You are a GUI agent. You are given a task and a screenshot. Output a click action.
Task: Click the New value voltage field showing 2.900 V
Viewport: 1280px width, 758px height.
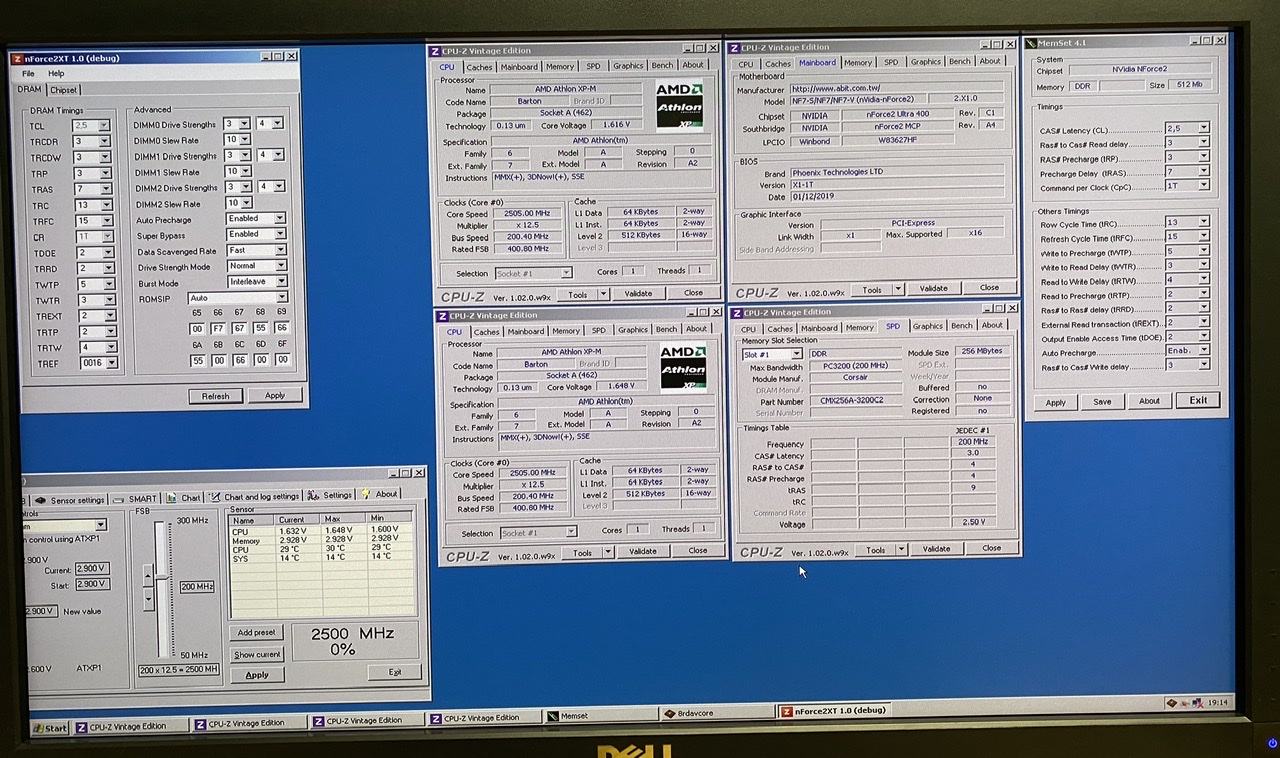tap(40, 611)
